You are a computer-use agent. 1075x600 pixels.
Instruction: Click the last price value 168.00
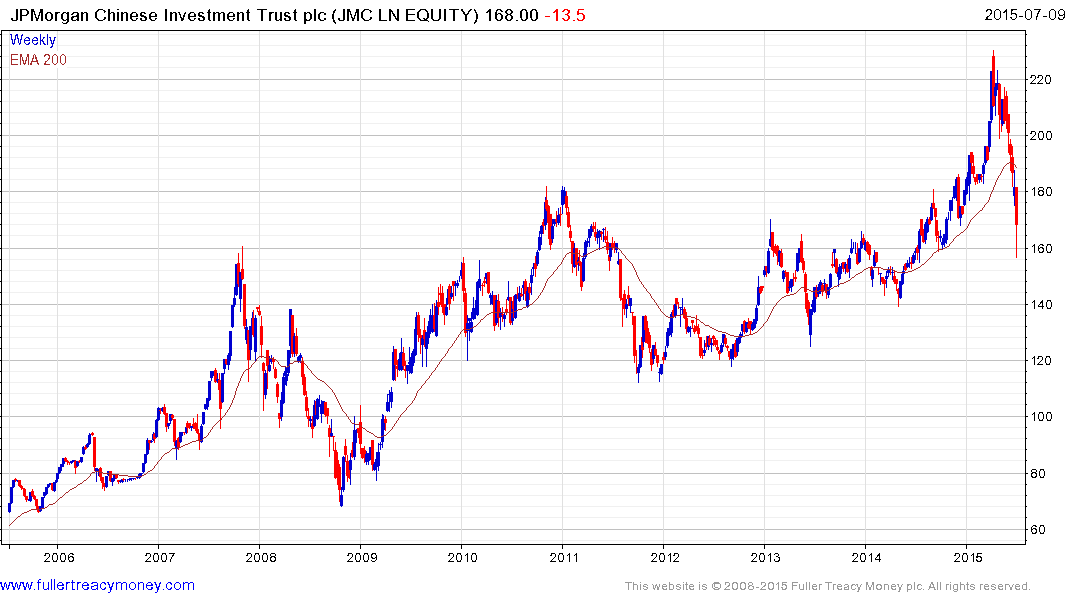[511, 15]
